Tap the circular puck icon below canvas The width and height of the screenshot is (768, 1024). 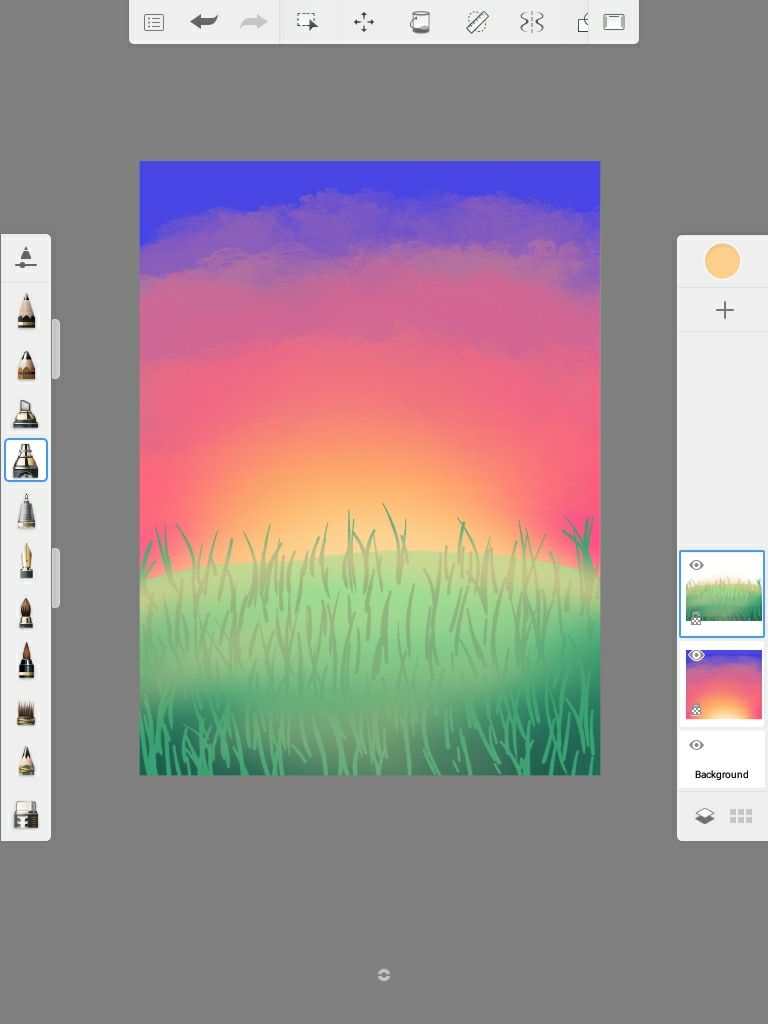pyautogui.click(x=384, y=975)
